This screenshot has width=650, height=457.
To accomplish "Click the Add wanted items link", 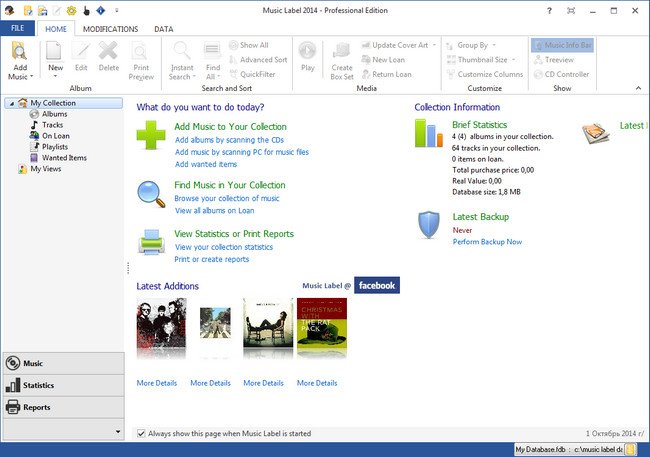I will (206, 164).
